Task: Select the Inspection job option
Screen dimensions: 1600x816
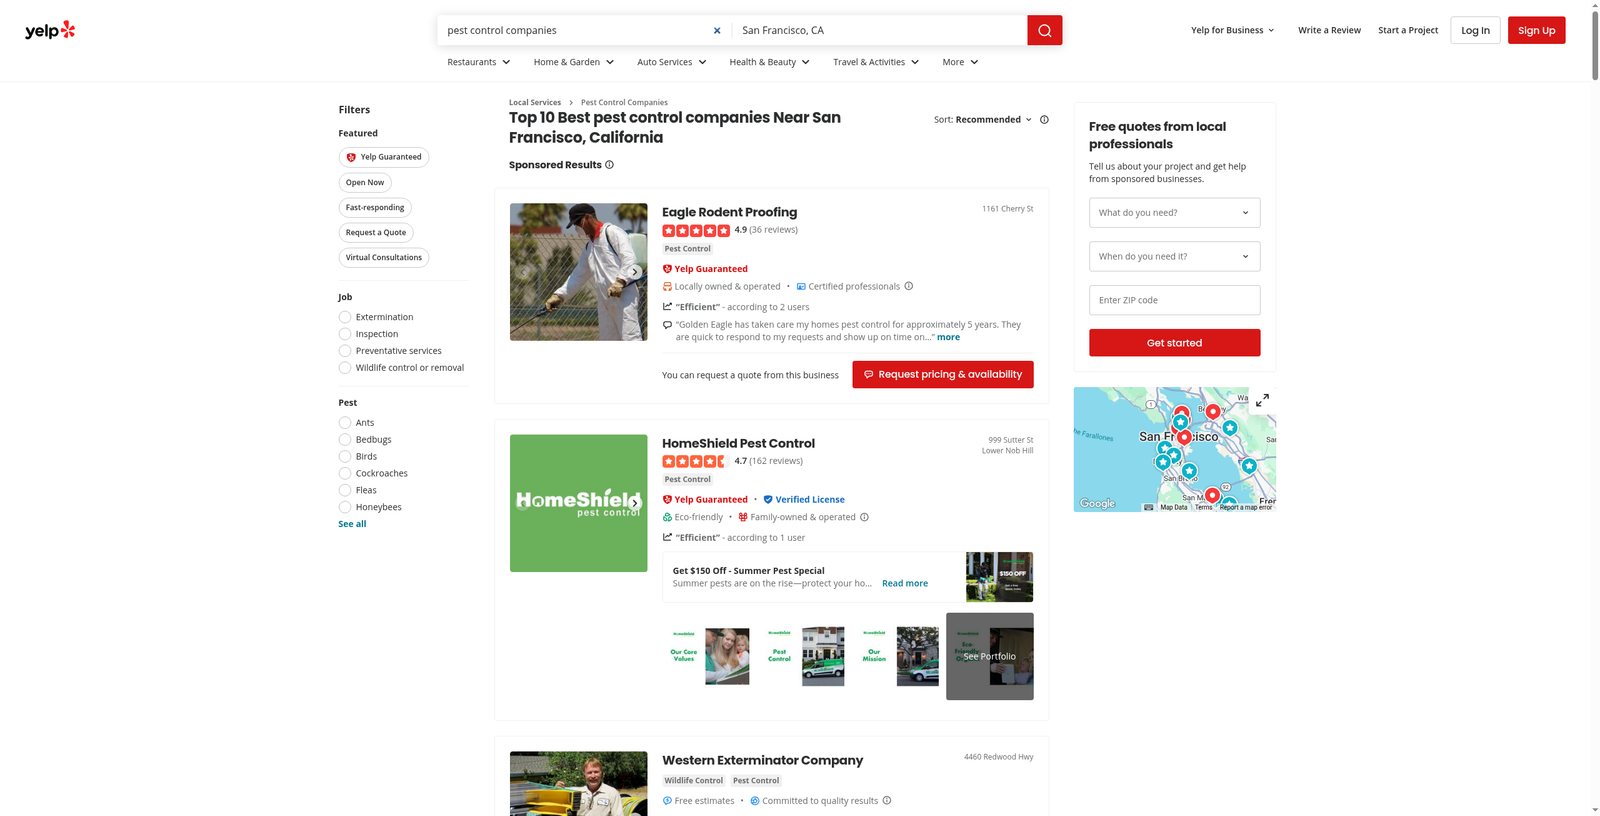Action: (345, 334)
